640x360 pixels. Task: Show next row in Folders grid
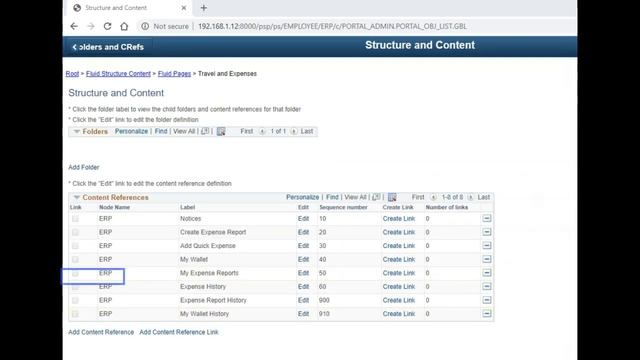click(293, 131)
